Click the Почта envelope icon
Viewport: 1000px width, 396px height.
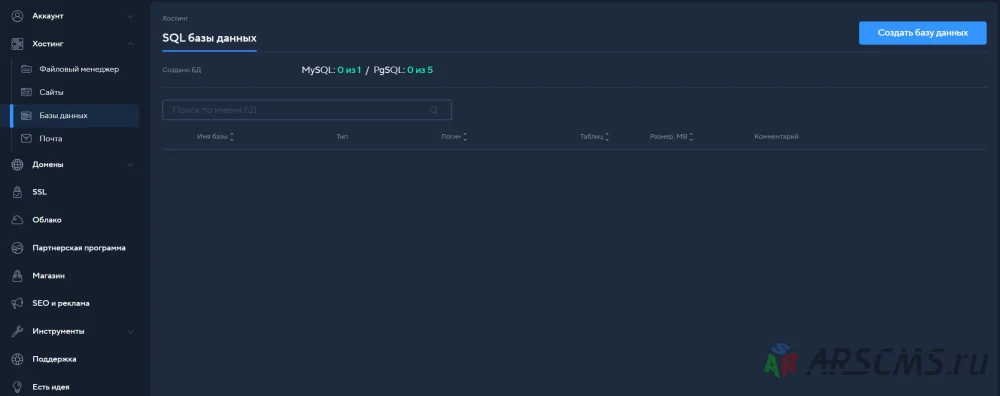pos(27,138)
